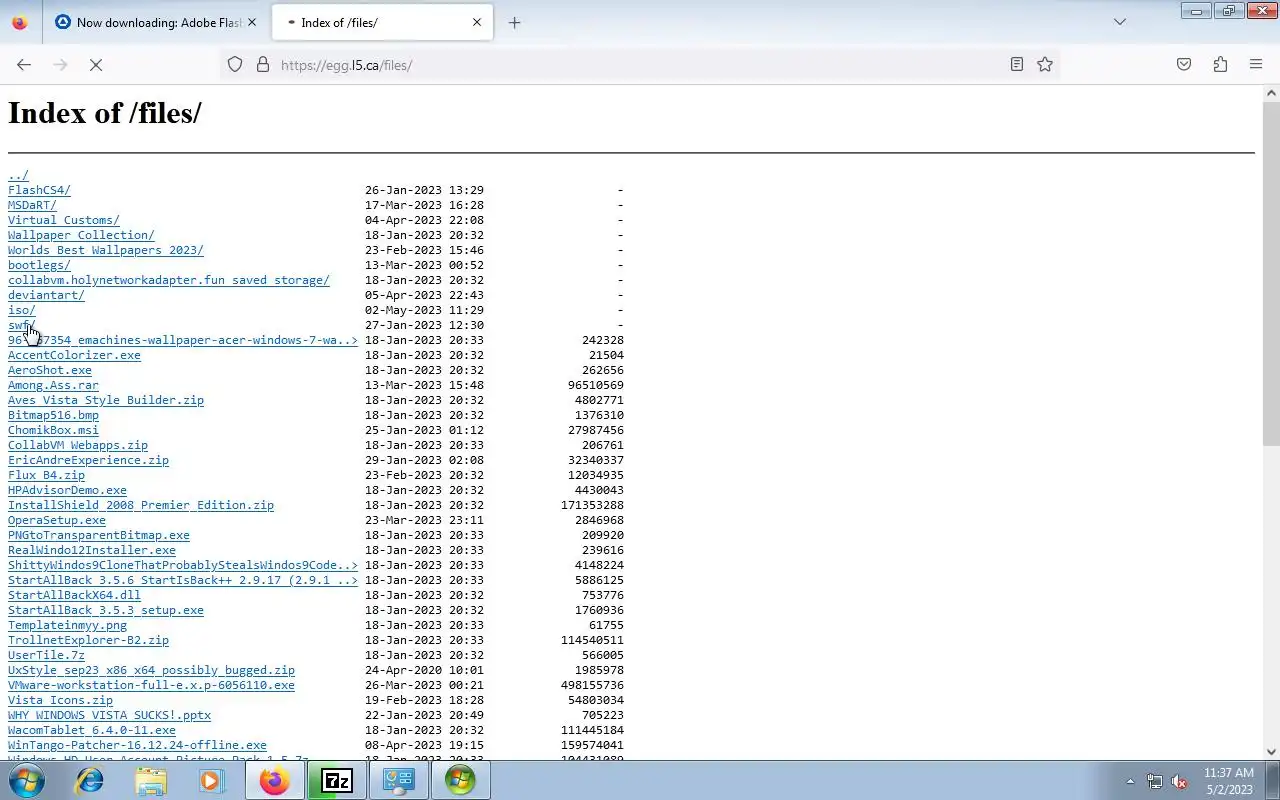Open Templateinmyy.png

[x=67, y=625]
